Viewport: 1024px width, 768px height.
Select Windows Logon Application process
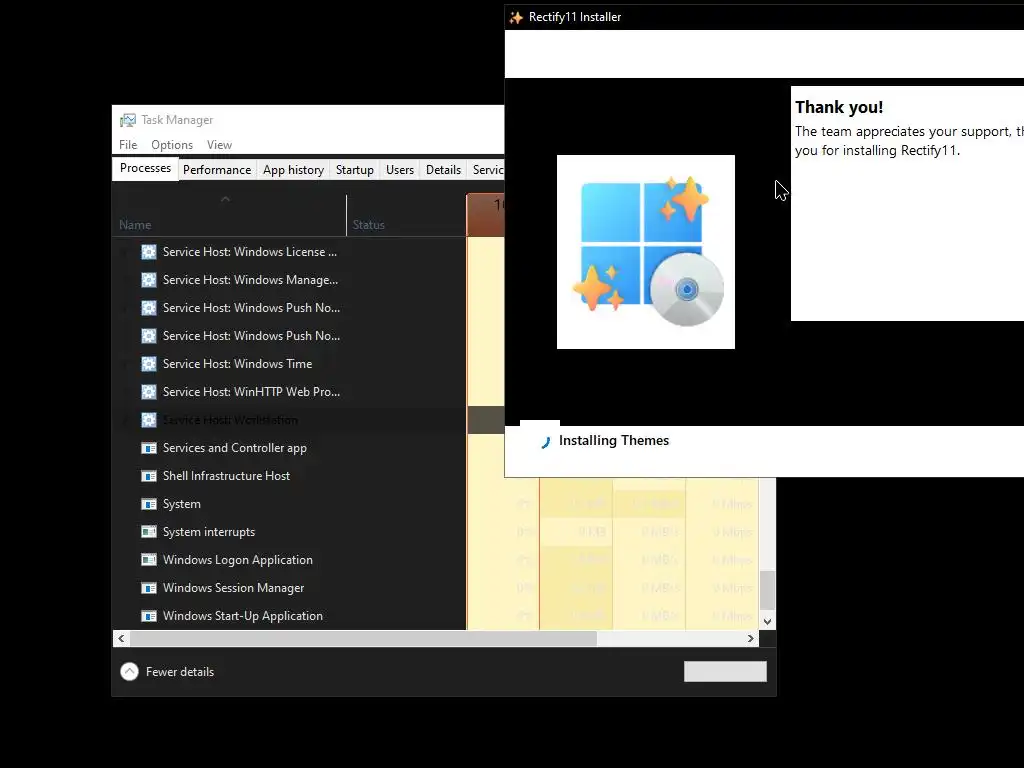pos(436,560)
